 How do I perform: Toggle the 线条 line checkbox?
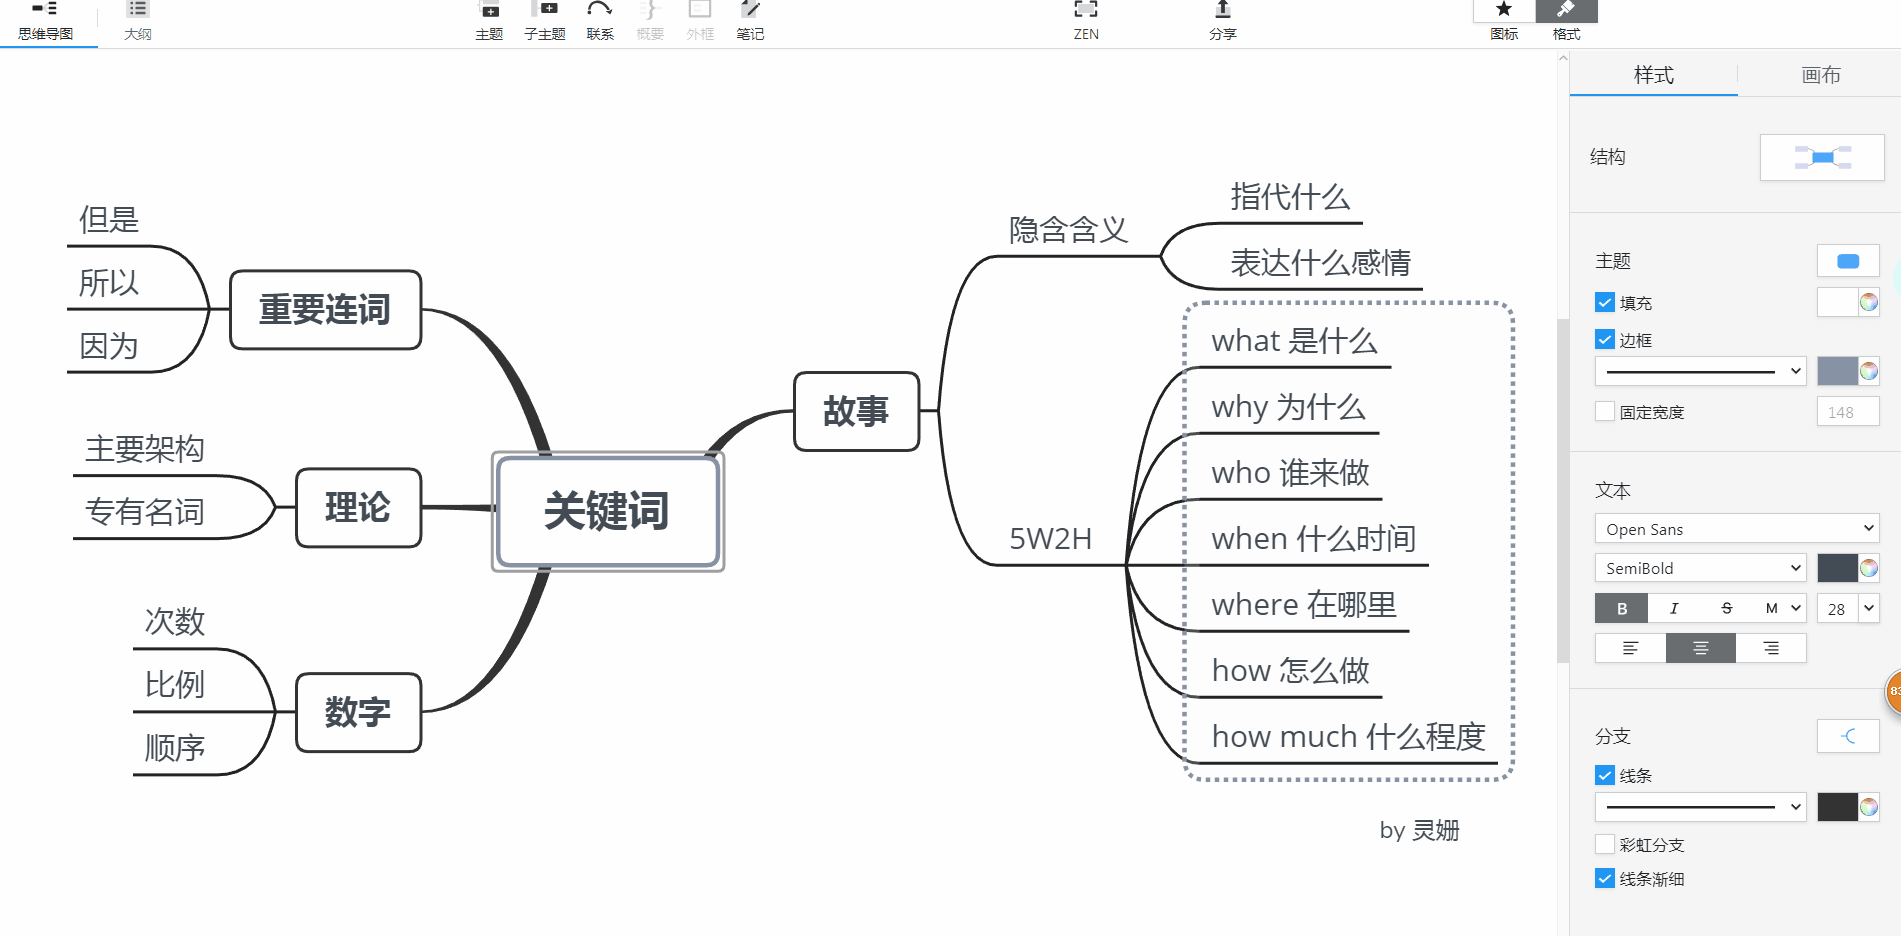point(1605,775)
